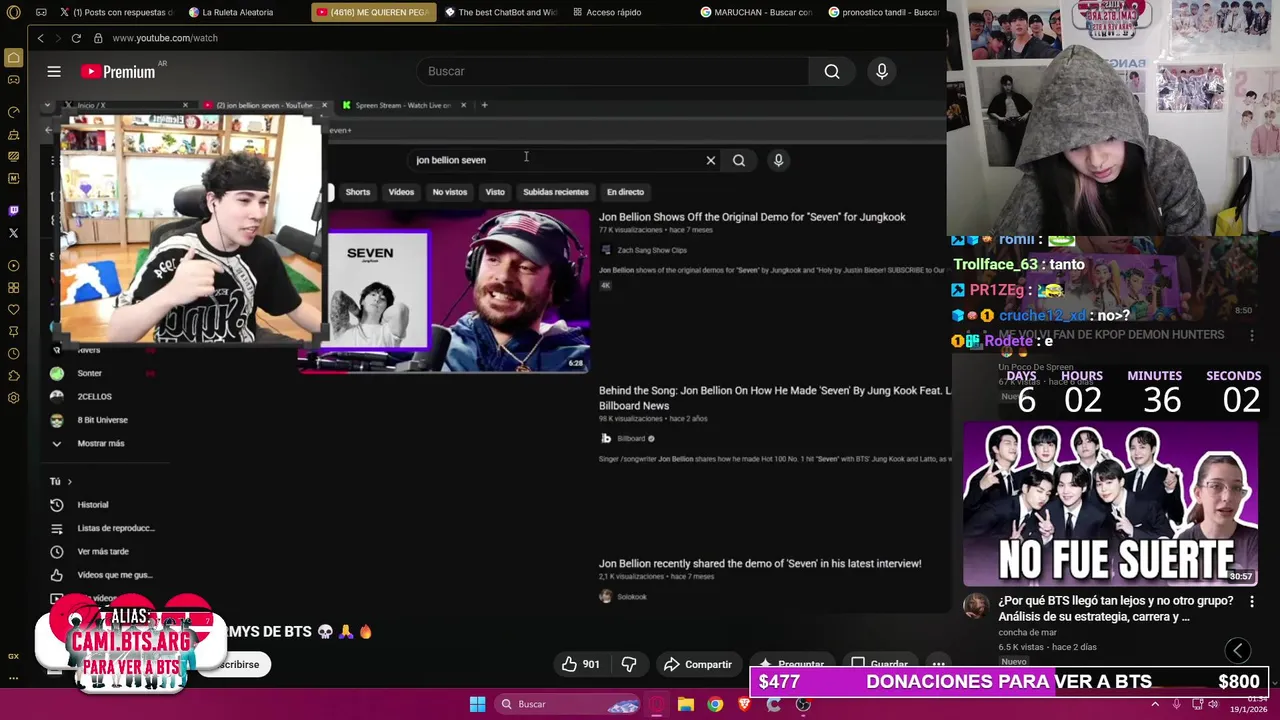Switch to 'The best ChatBot' tab
The height and width of the screenshot is (720, 1280).
coord(501,12)
